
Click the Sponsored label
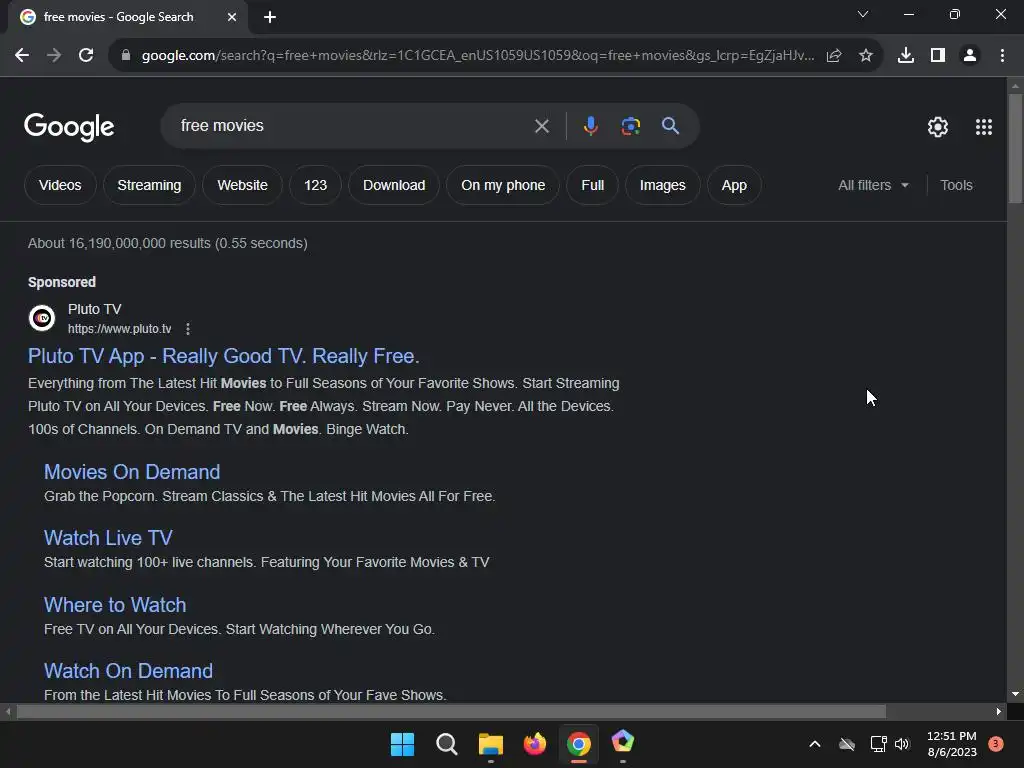click(62, 282)
